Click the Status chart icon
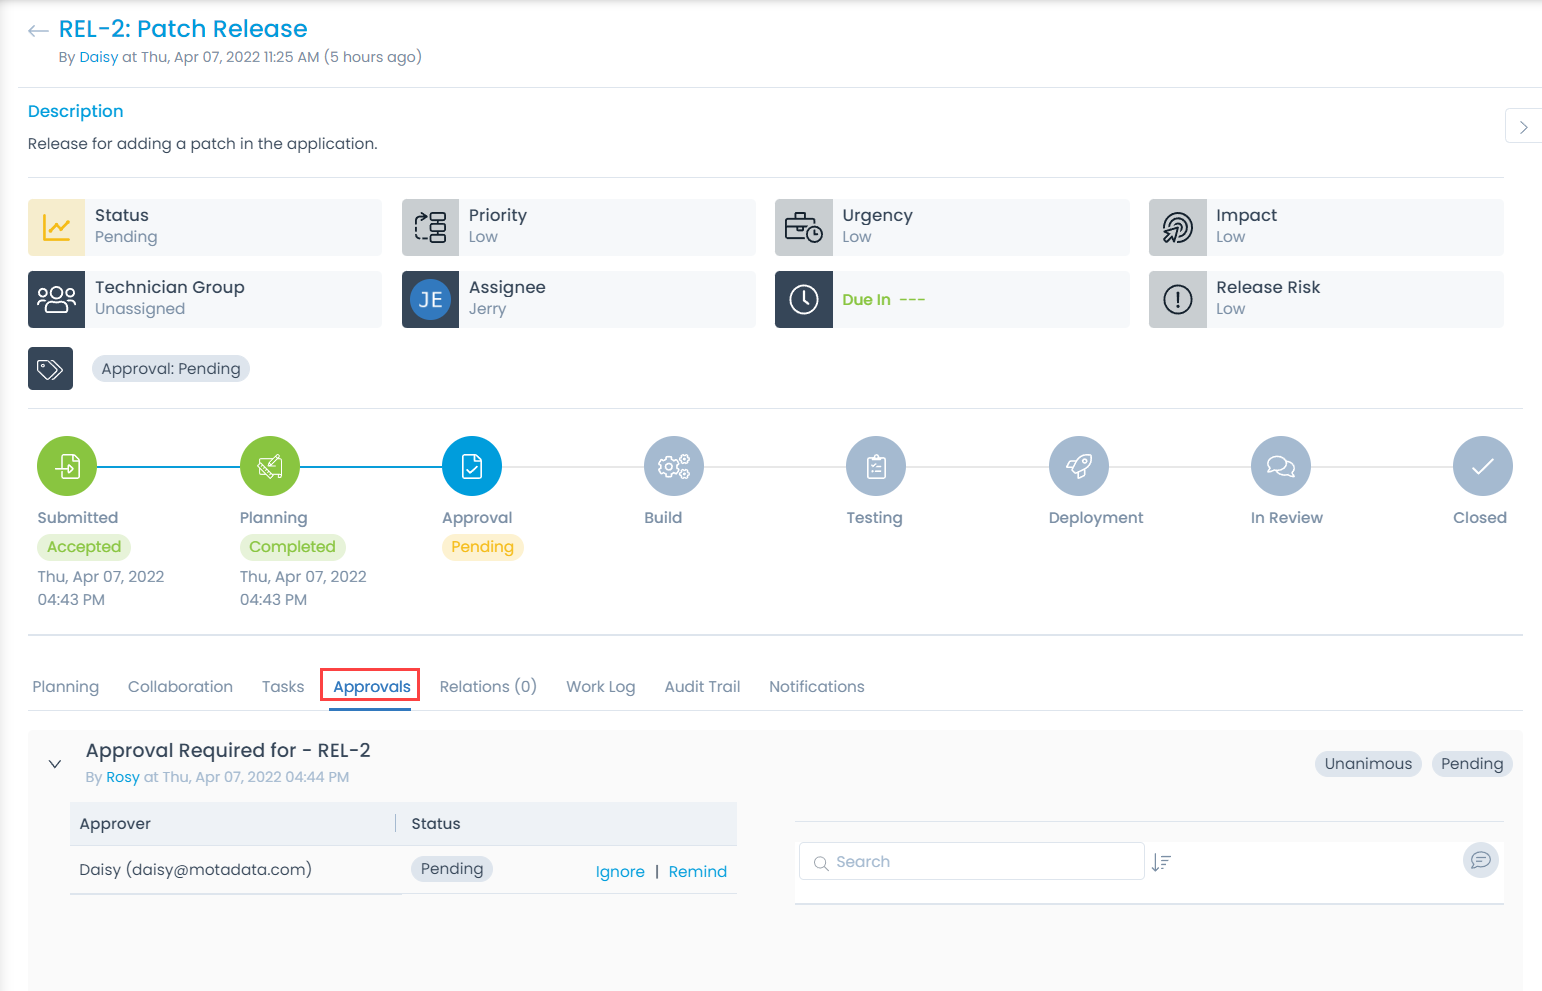The height and width of the screenshot is (991, 1542). click(x=57, y=227)
